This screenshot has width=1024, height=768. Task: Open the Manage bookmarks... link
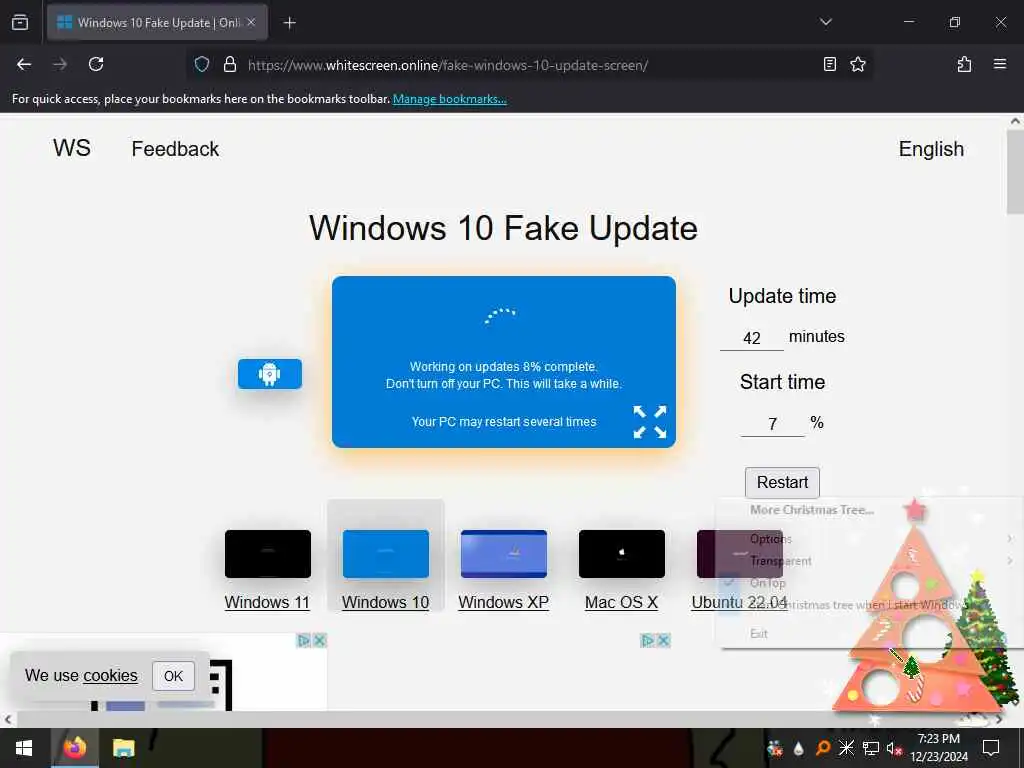tap(449, 99)
